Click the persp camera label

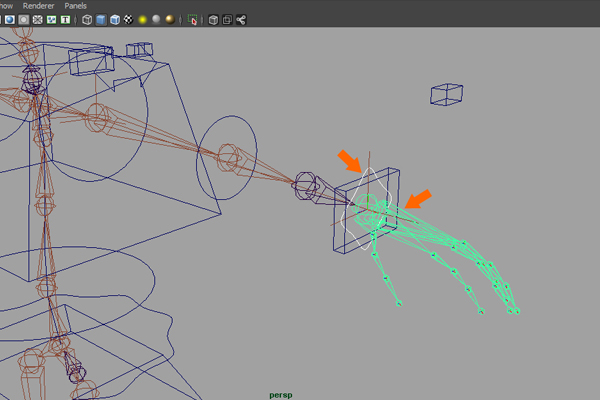281,395
